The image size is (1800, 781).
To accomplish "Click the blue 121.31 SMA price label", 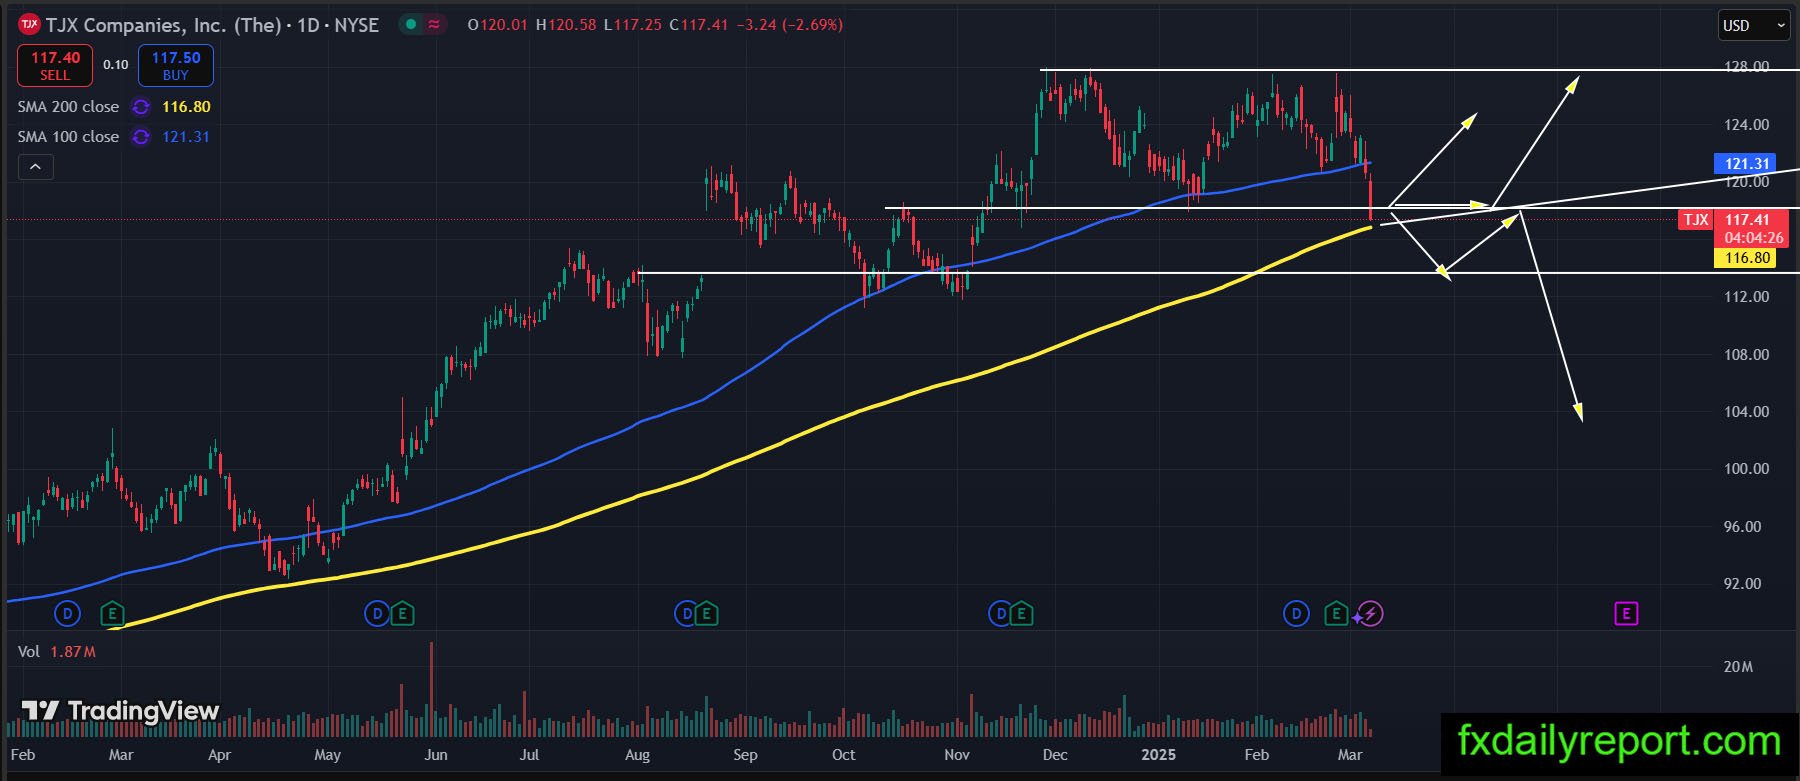I will tap(1747, 163).
